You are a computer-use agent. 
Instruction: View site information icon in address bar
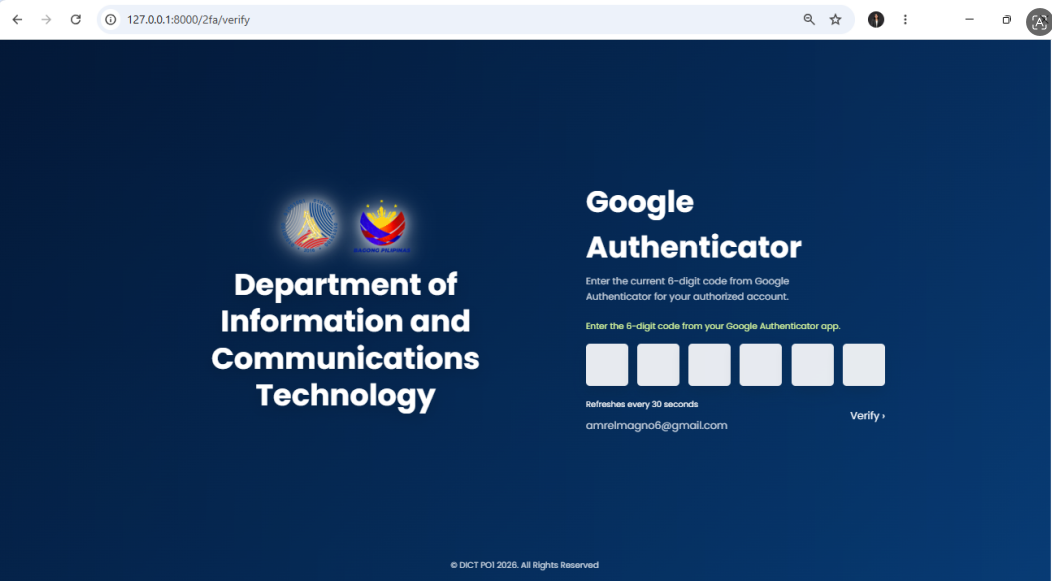[111, 19]
